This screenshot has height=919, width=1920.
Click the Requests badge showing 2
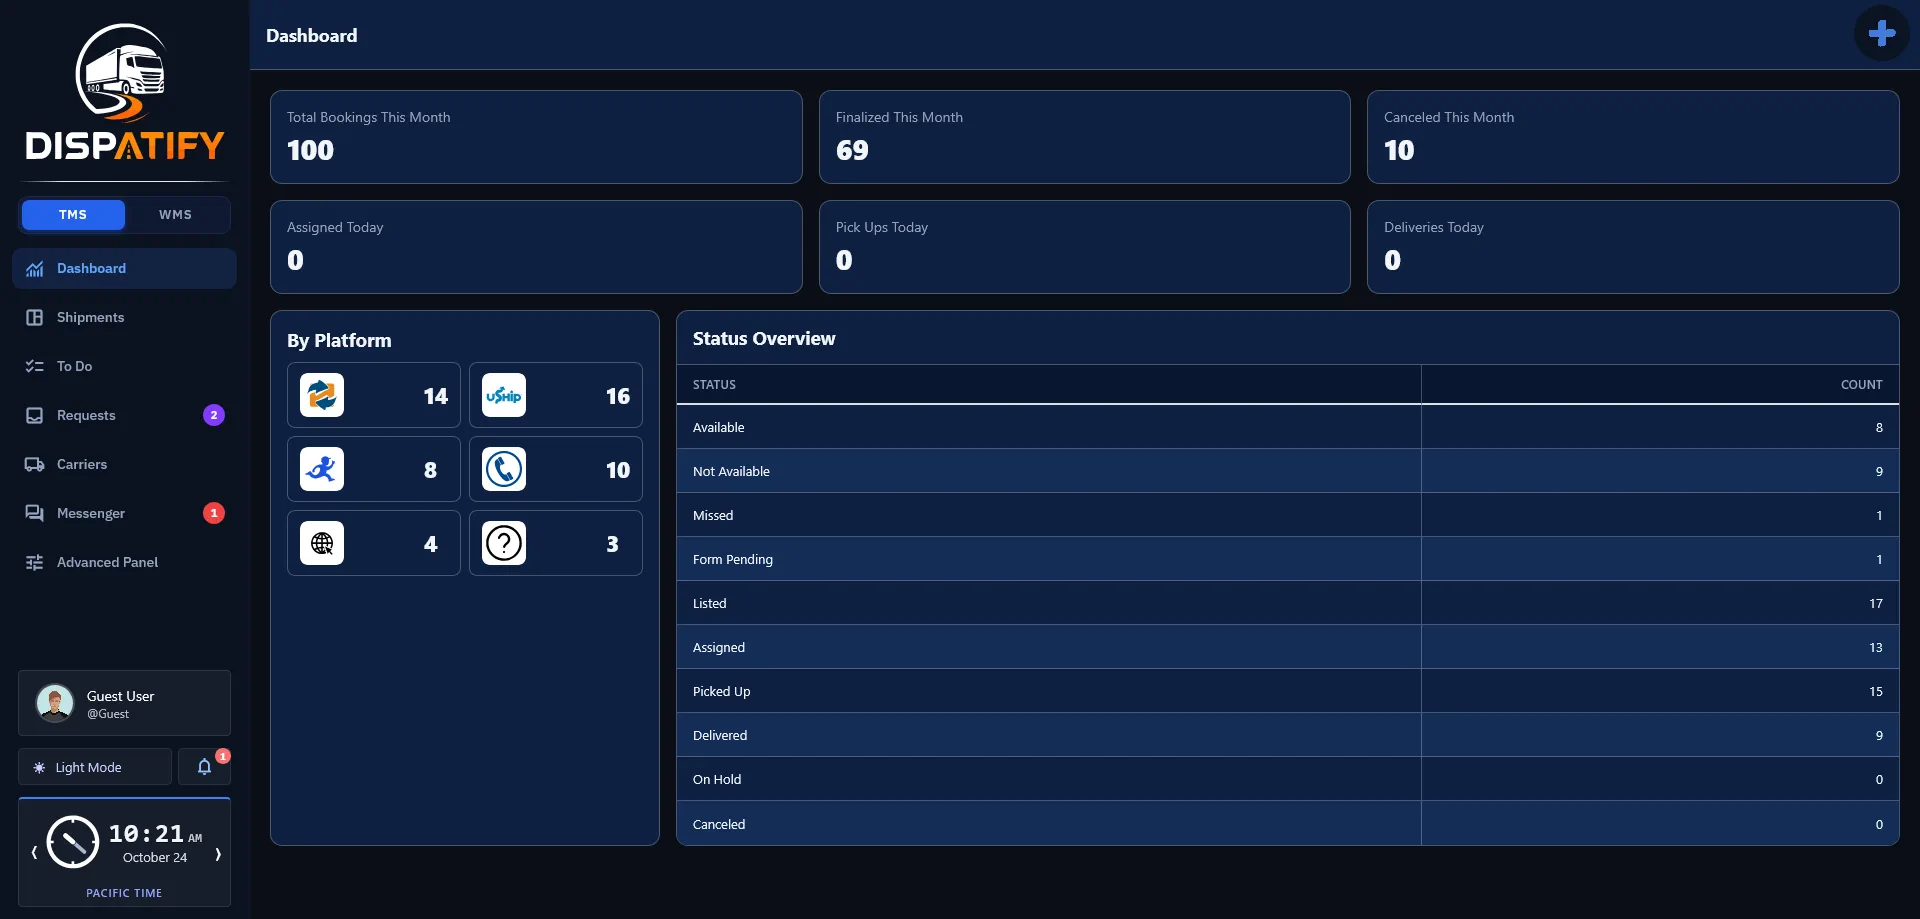(214, 415)
